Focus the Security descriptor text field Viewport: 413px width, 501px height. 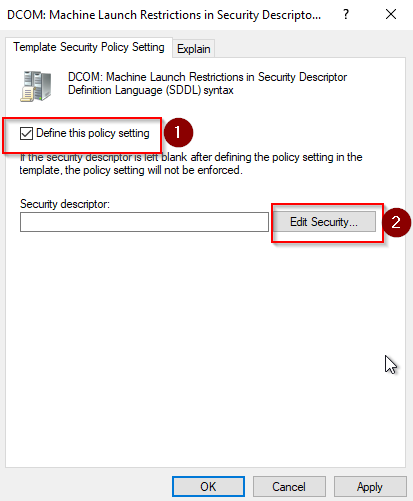(144, 222)
